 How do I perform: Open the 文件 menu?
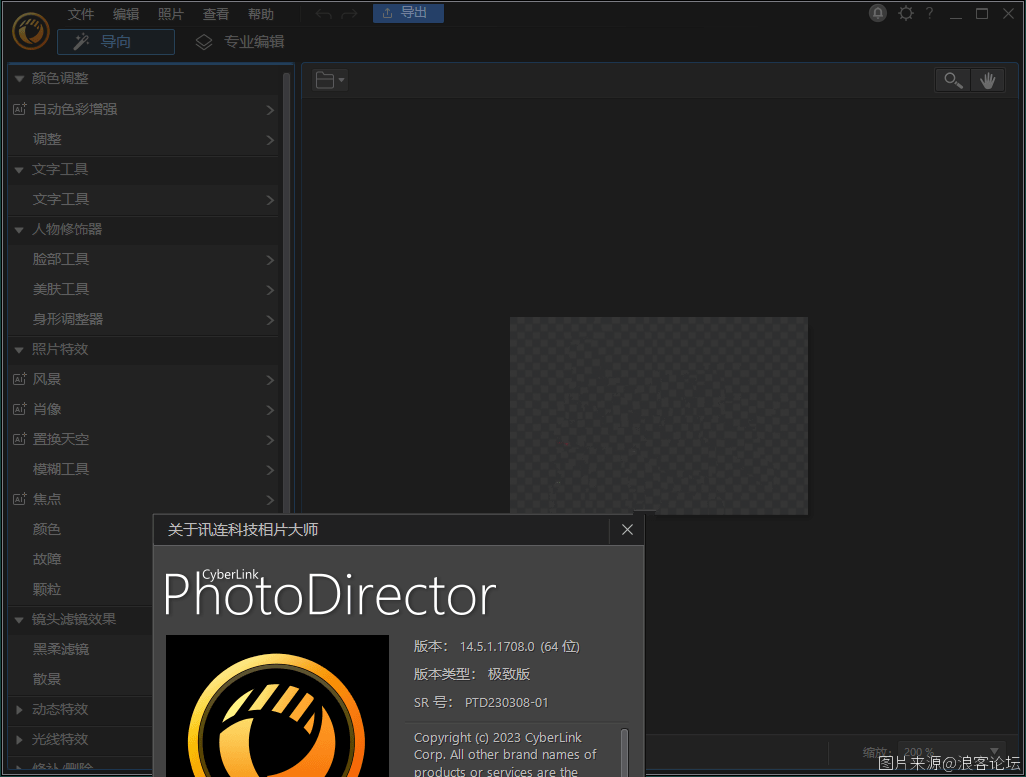click(x=81, y=14)
